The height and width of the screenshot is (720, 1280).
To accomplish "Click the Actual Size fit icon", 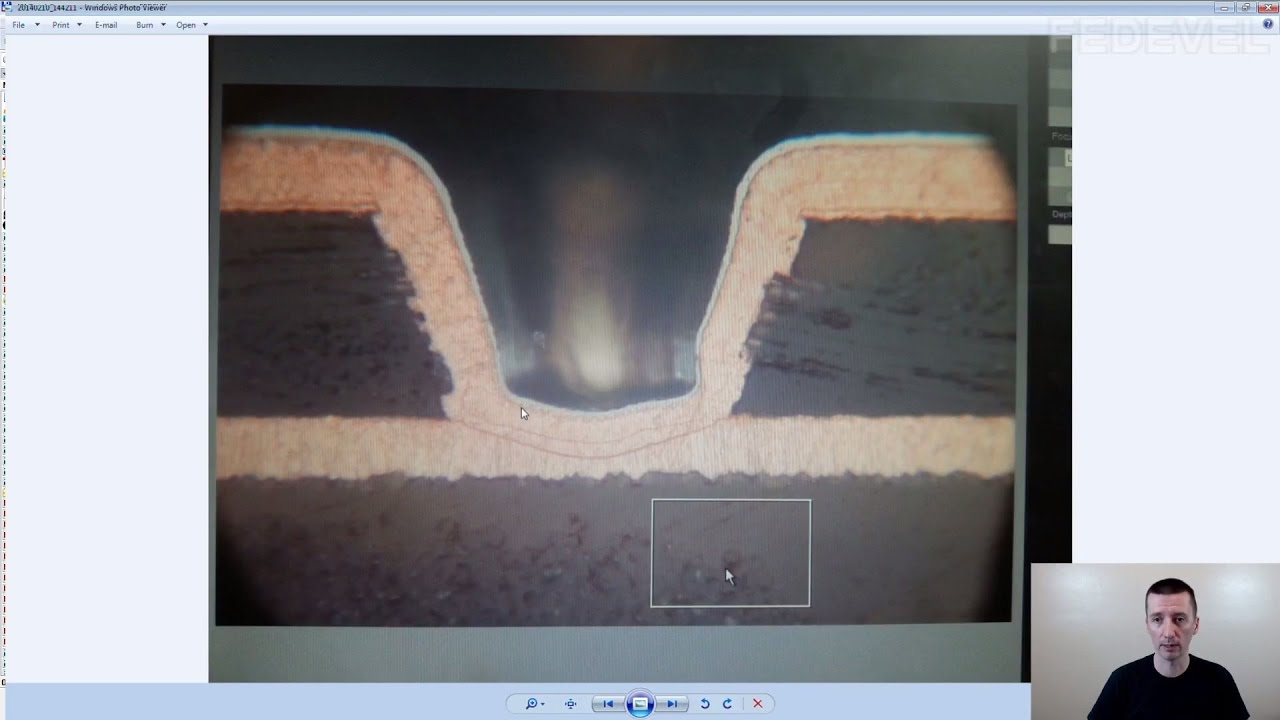I will (571, 704).
